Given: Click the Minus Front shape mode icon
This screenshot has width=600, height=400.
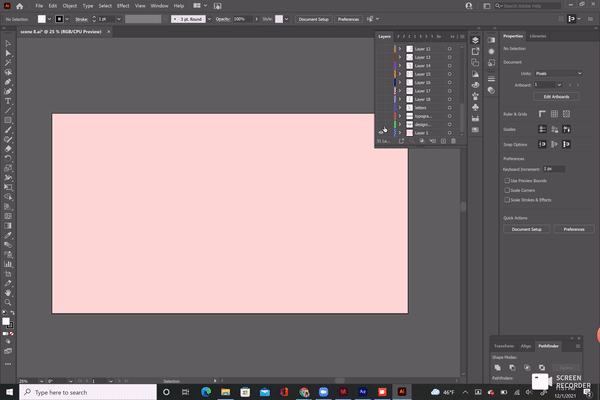Looking at the screenshot, I should pos(512,367).
